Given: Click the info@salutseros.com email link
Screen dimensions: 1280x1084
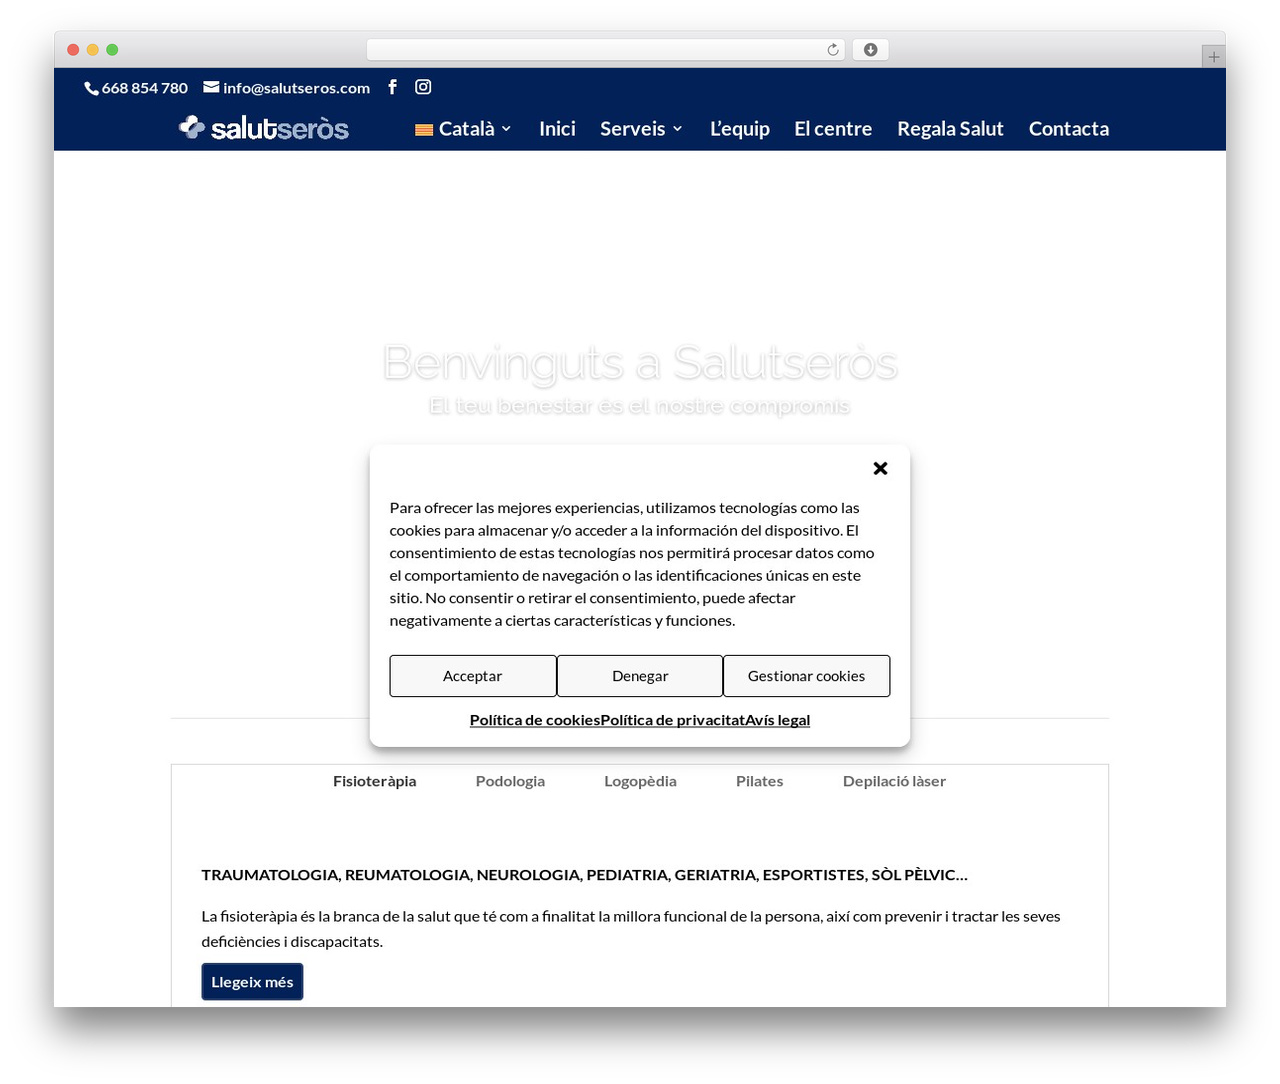Looking at the screenshot, I should (296, 88).
